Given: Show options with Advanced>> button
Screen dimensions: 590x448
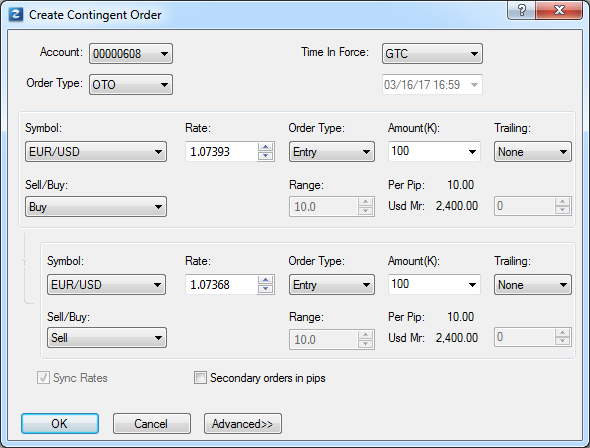Looking at the screenshot, I should coord(243,424).
